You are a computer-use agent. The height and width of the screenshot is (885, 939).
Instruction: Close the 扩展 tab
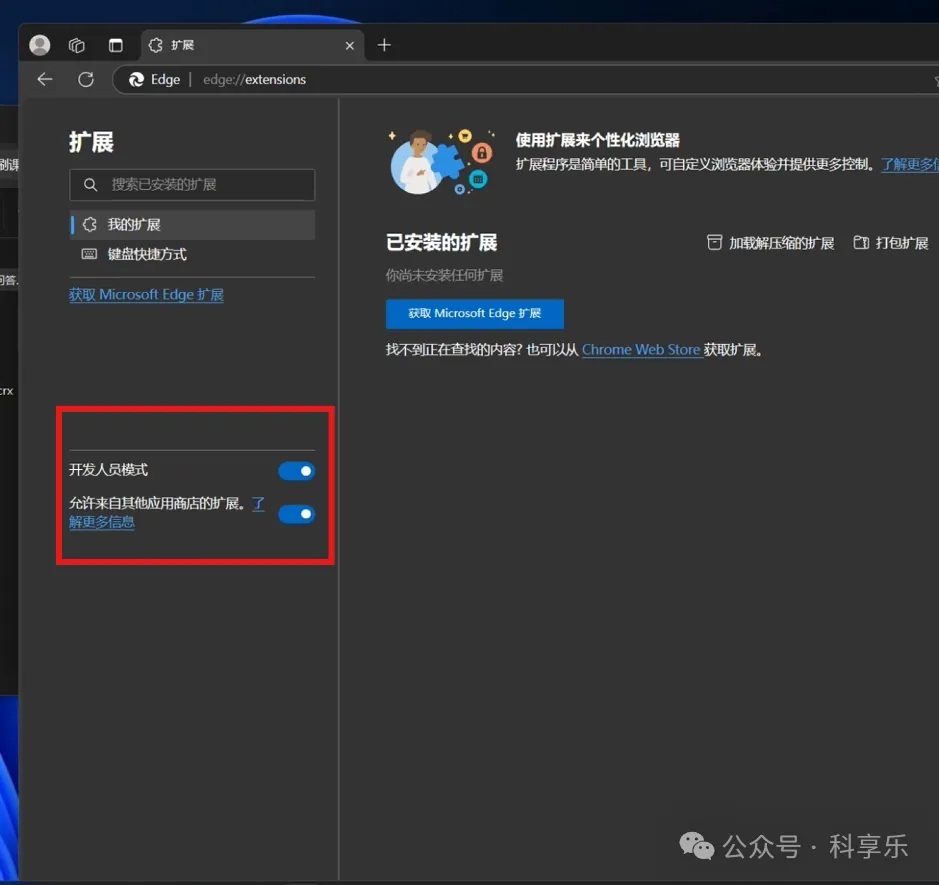click(x=350, y=46)
